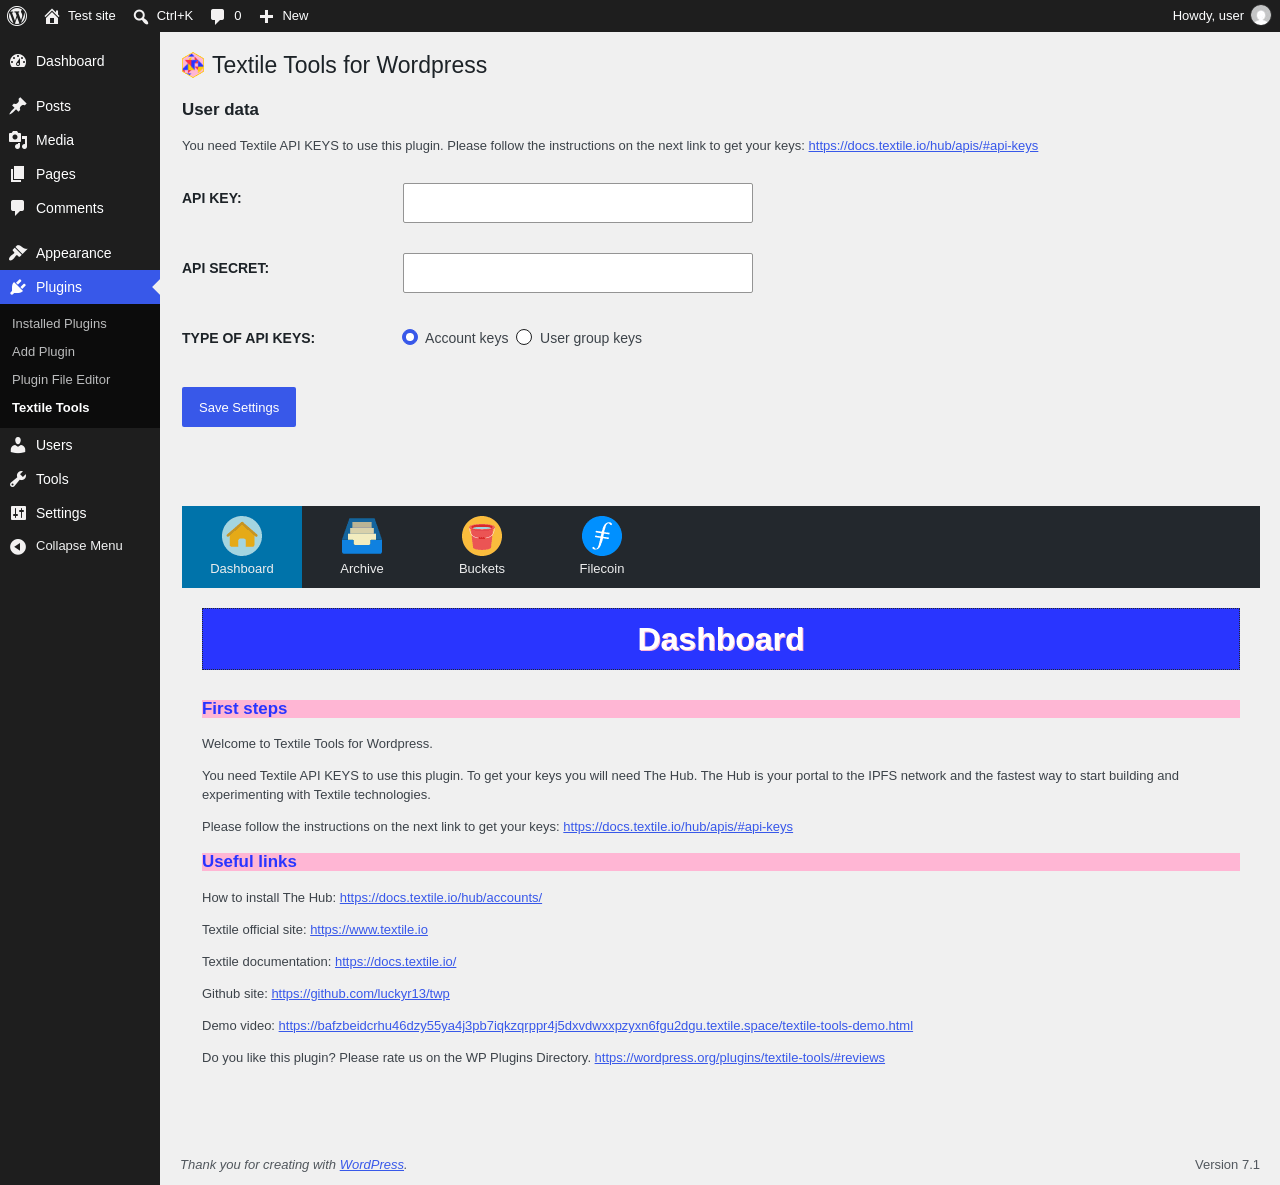The height and width of the screenshot is (1185, 1280).
Task: Click the Dashboard house icon tab
Action: [242, 536]
